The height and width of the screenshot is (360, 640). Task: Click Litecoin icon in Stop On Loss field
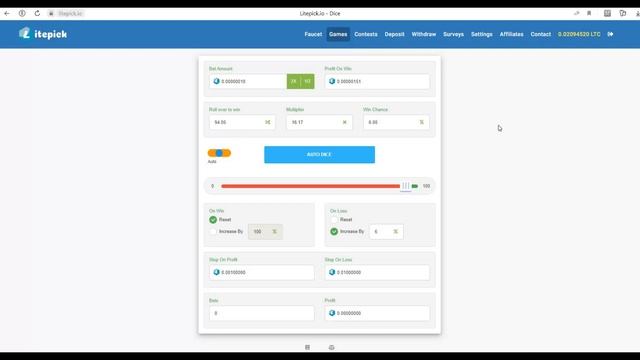(x=332, y=272)
